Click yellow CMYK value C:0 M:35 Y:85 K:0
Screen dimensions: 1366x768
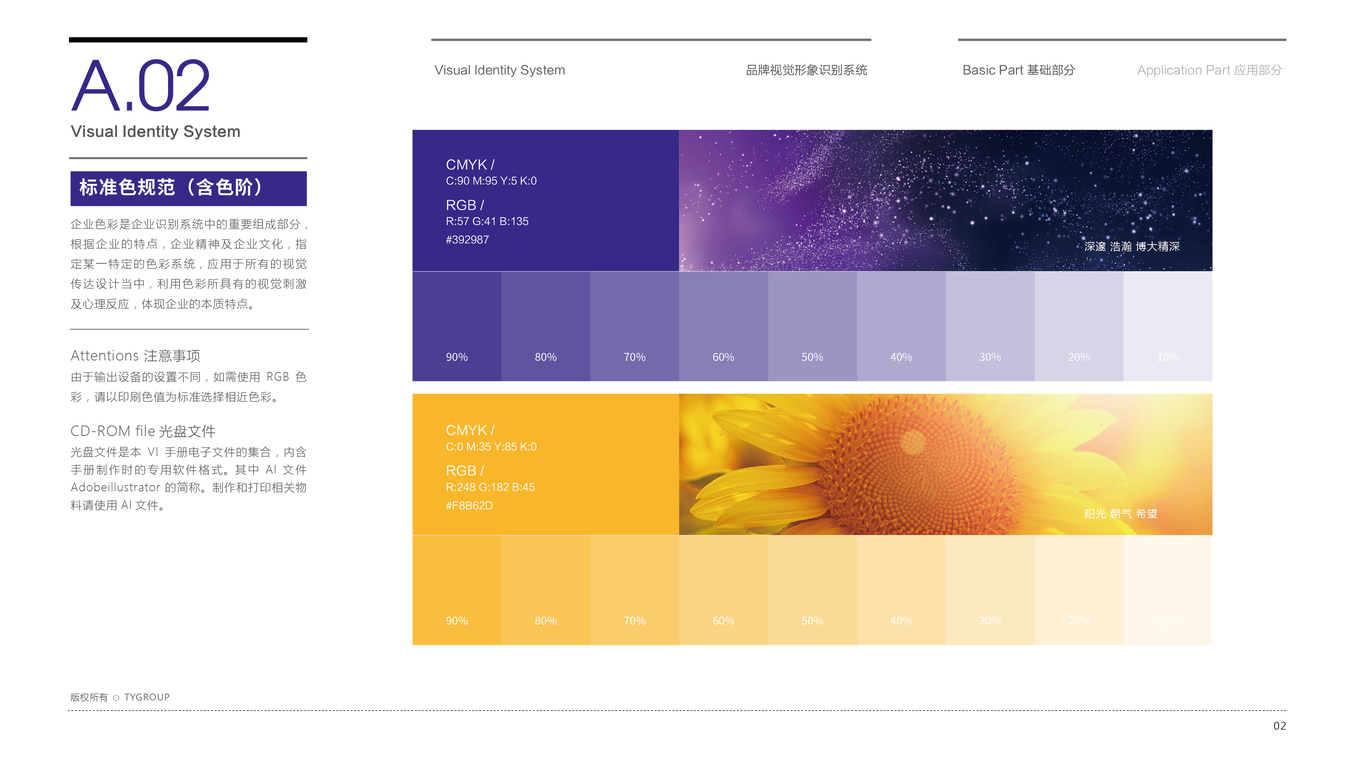491,447
